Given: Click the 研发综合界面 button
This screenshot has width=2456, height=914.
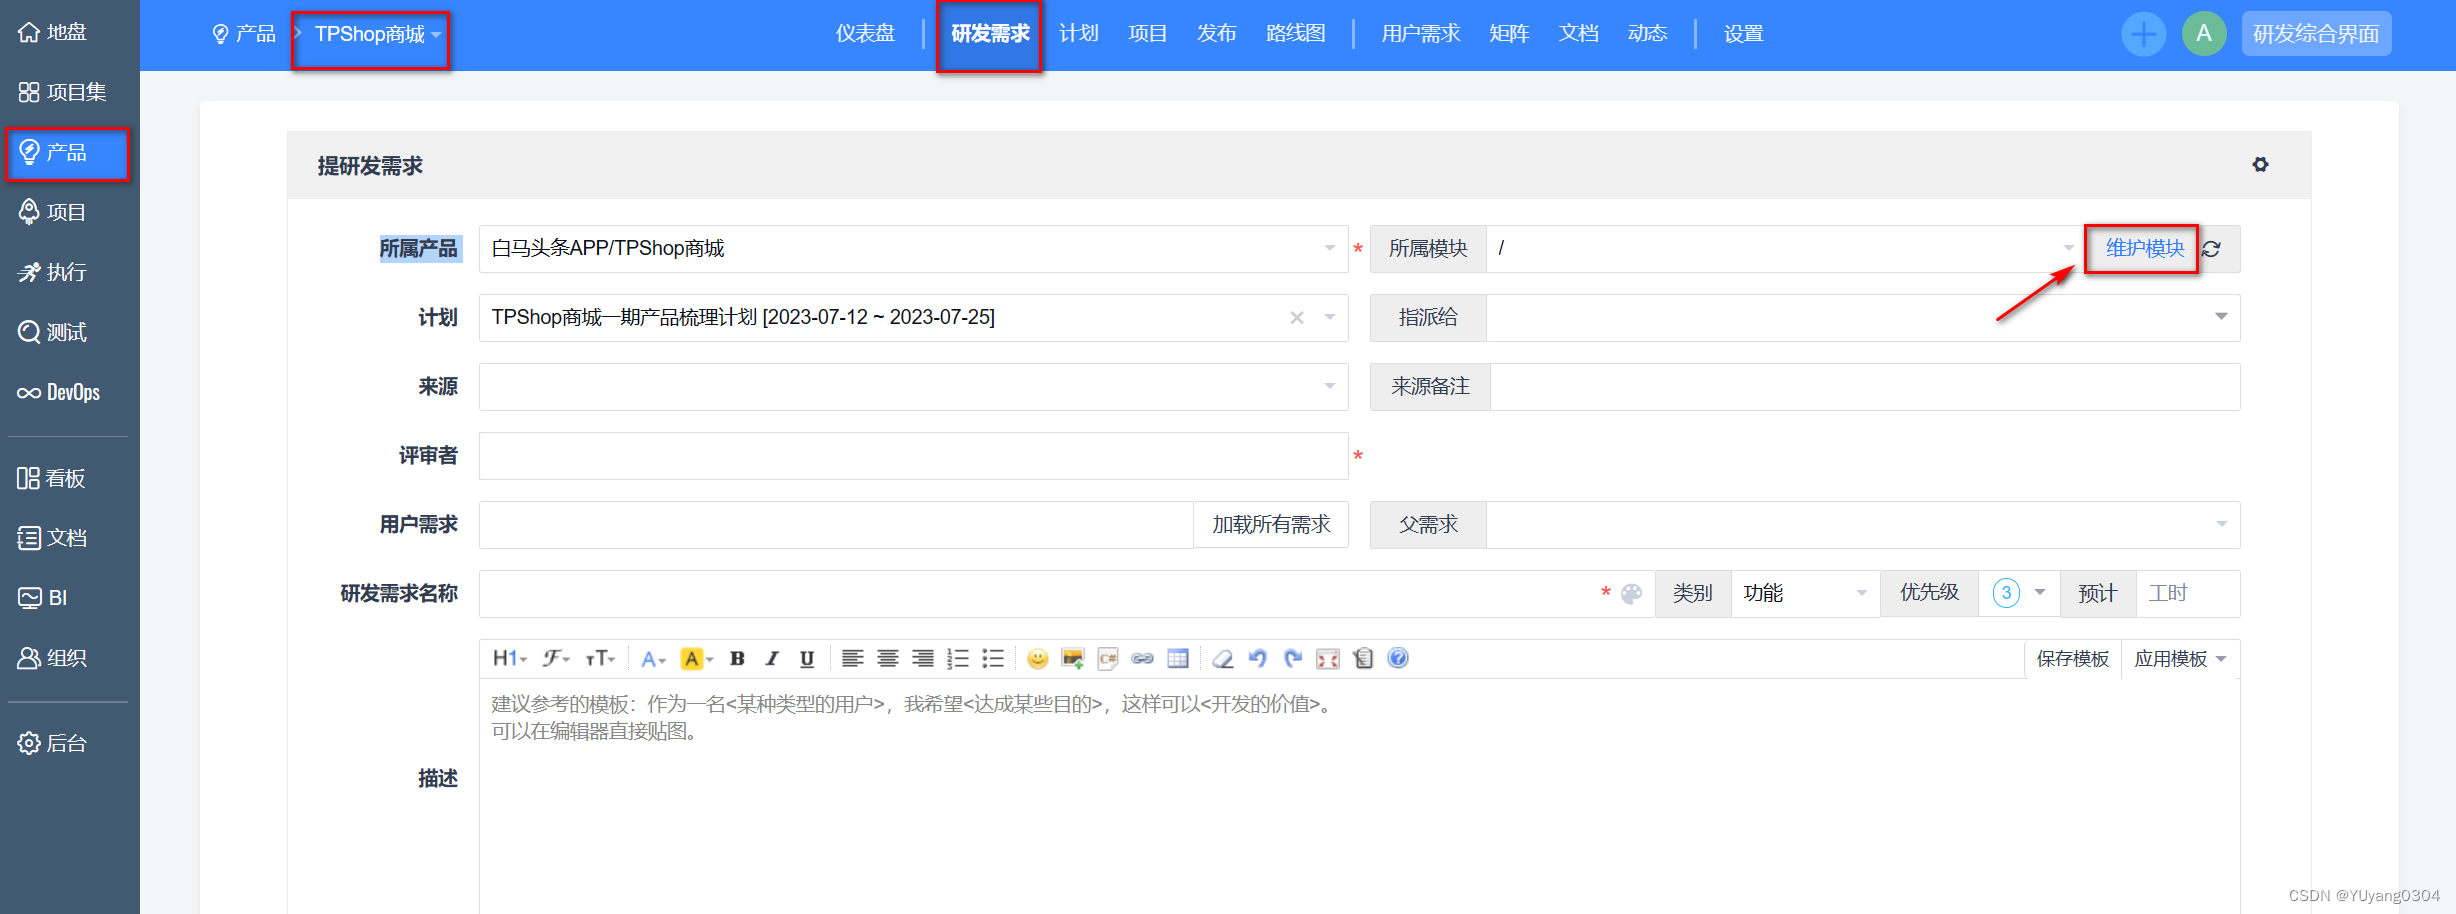Looking at the screenshot, I should tap(2316, 34).
